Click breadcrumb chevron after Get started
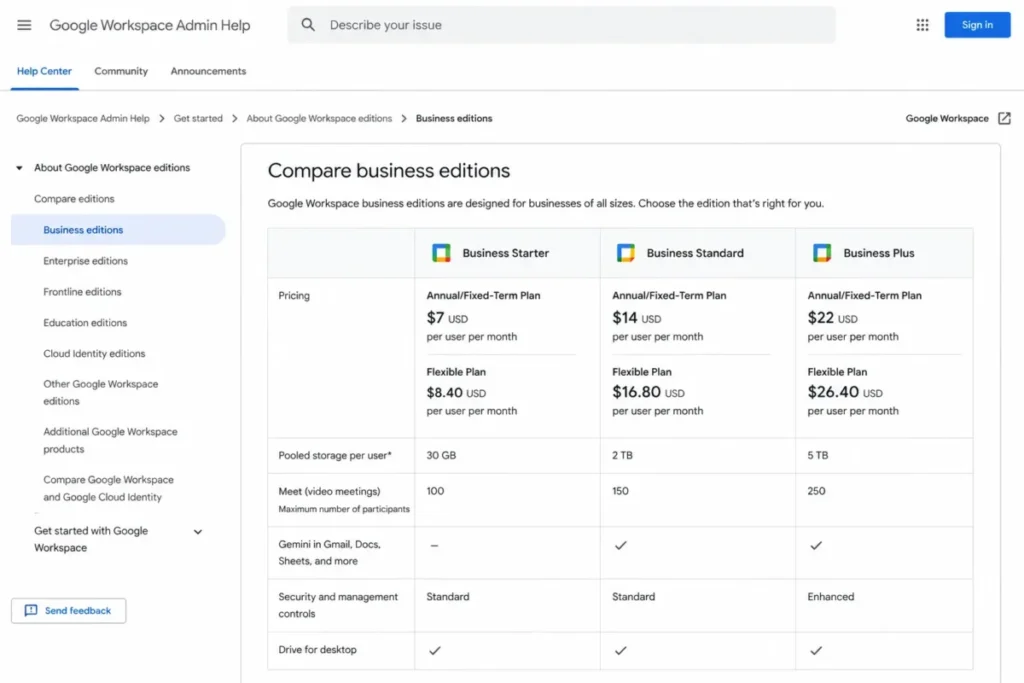The width and height of the screenshot is (1024, 683). point(234,118)
